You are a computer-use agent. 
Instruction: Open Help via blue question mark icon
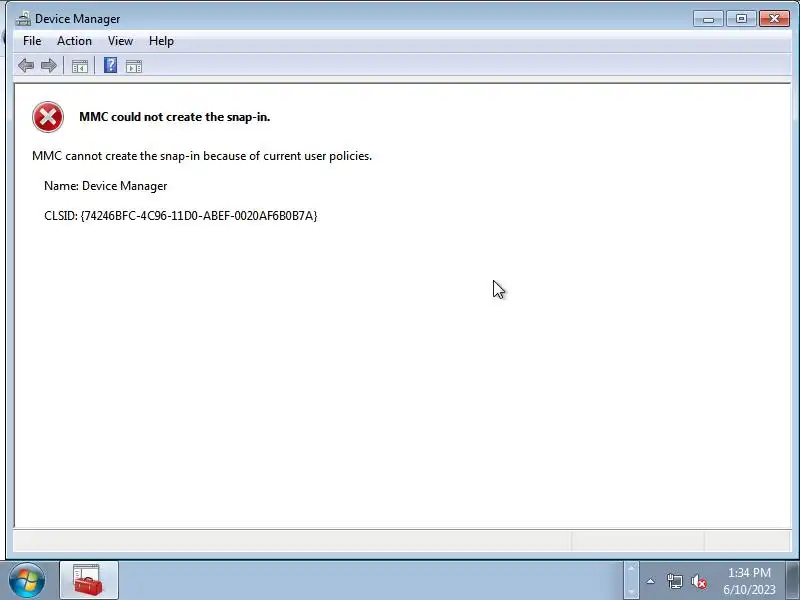[x=110, y=65]
